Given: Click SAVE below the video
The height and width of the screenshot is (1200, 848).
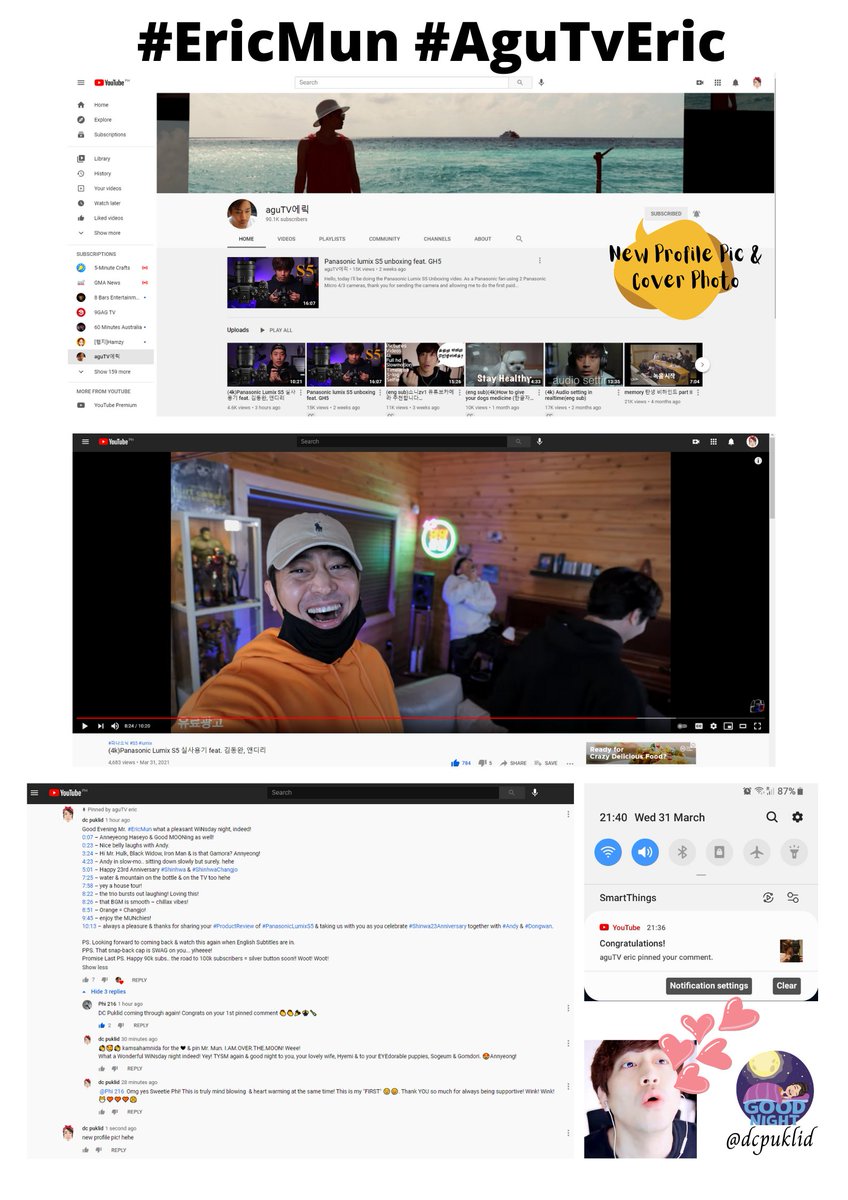Looking at the screenshot, I should [546, 763].
